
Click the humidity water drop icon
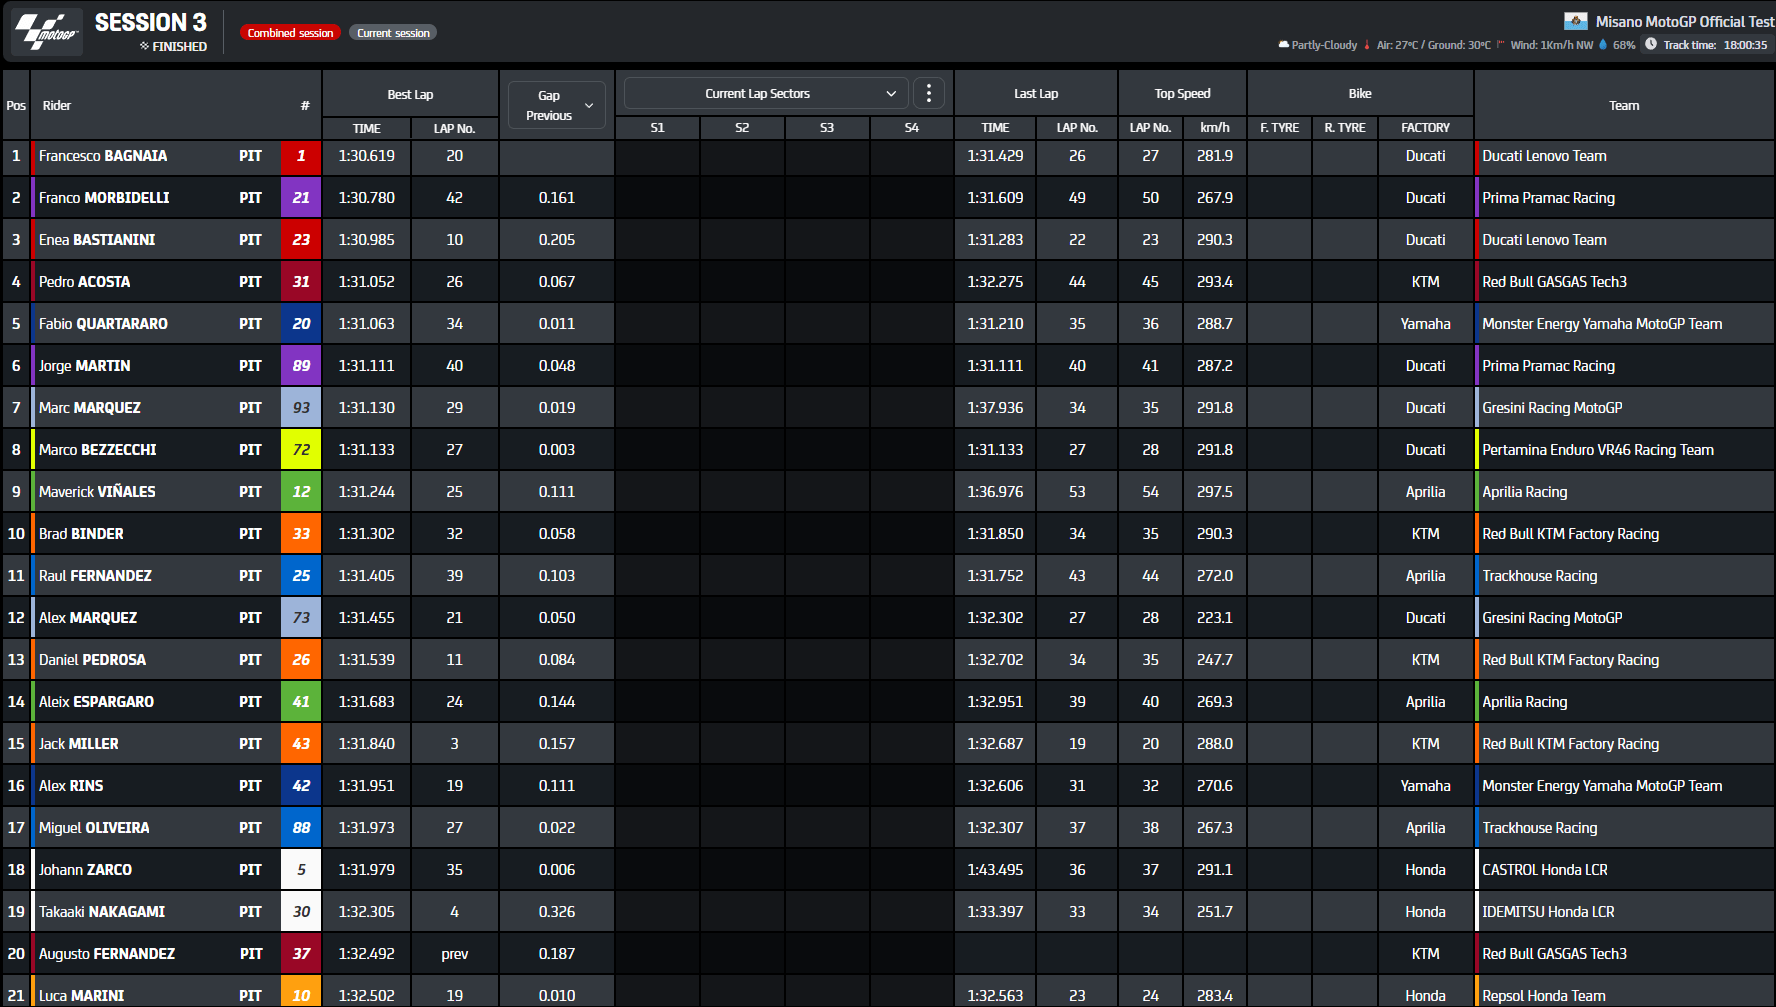click(x=1603, y=45)
